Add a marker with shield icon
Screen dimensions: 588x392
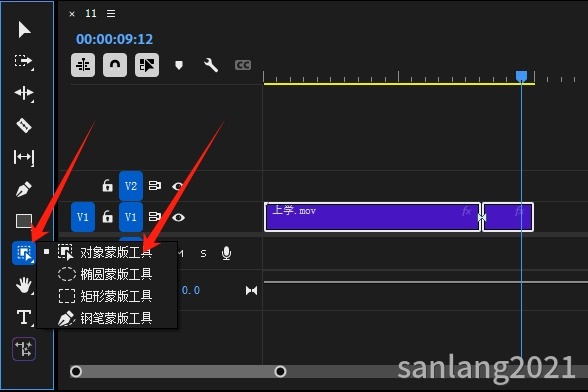(179, 65)
